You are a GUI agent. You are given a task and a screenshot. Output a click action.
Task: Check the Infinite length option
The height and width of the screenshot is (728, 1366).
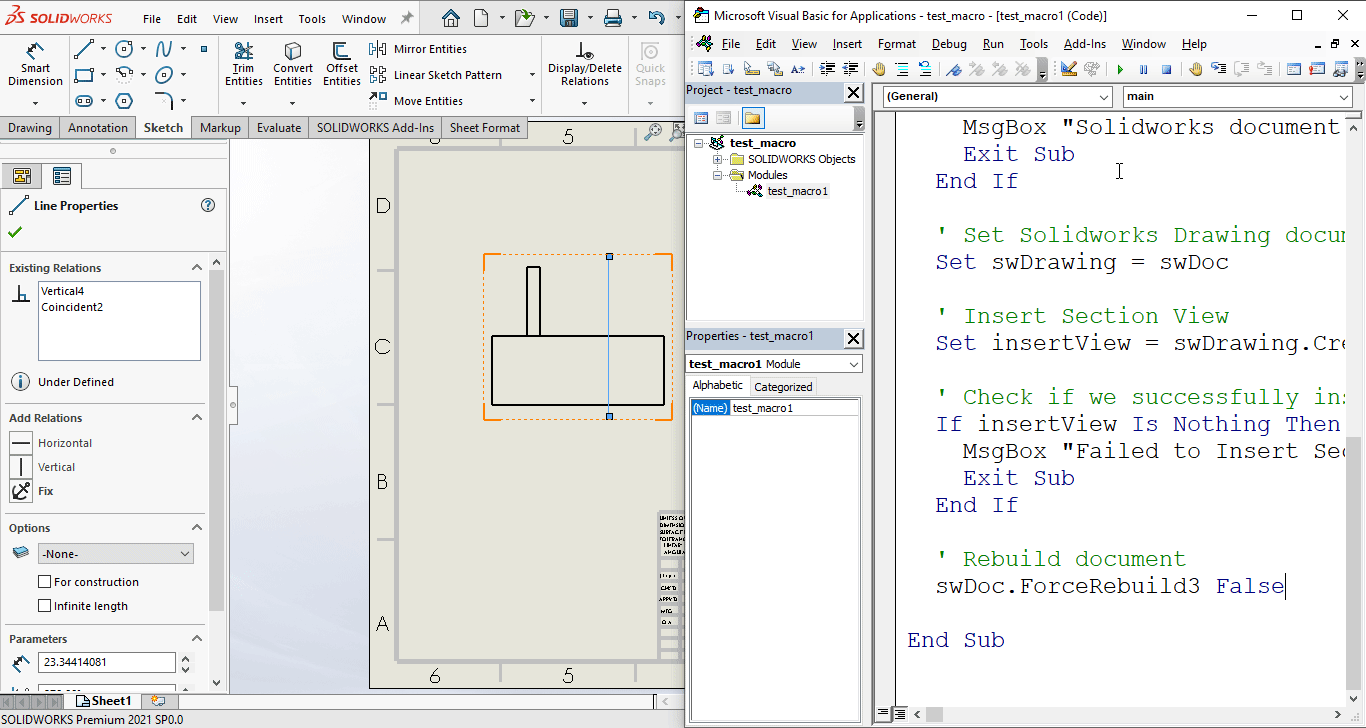click(44, 606)
